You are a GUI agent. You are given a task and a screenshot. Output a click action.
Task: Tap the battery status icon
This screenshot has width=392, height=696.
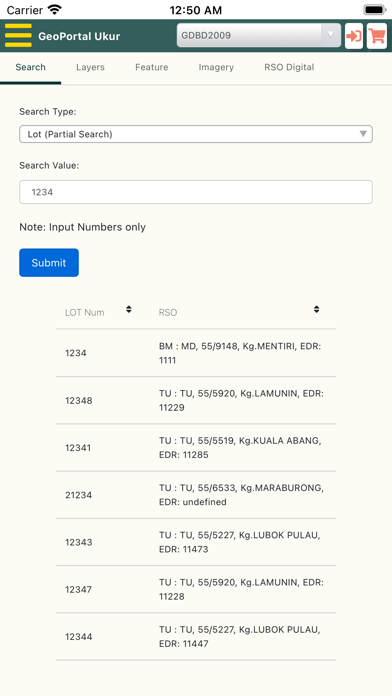pyautogui.click(x=375, y=10)
